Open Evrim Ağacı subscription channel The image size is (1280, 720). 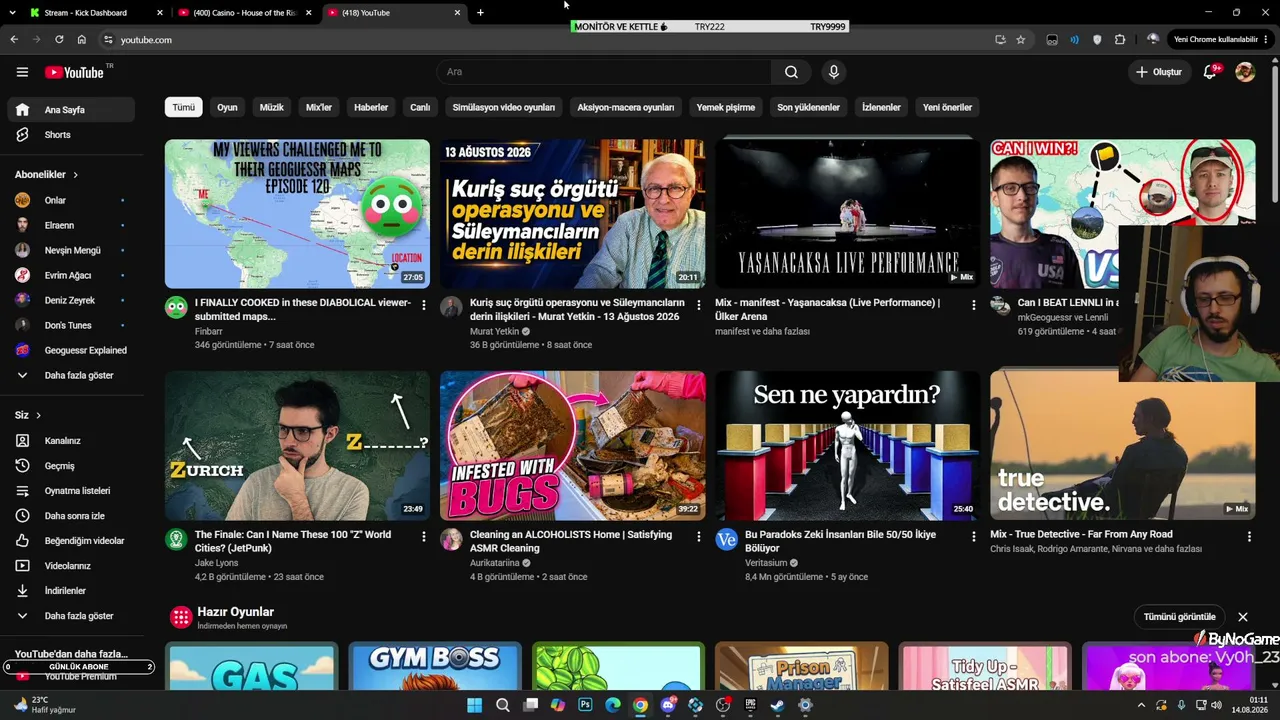coord(70,276)
